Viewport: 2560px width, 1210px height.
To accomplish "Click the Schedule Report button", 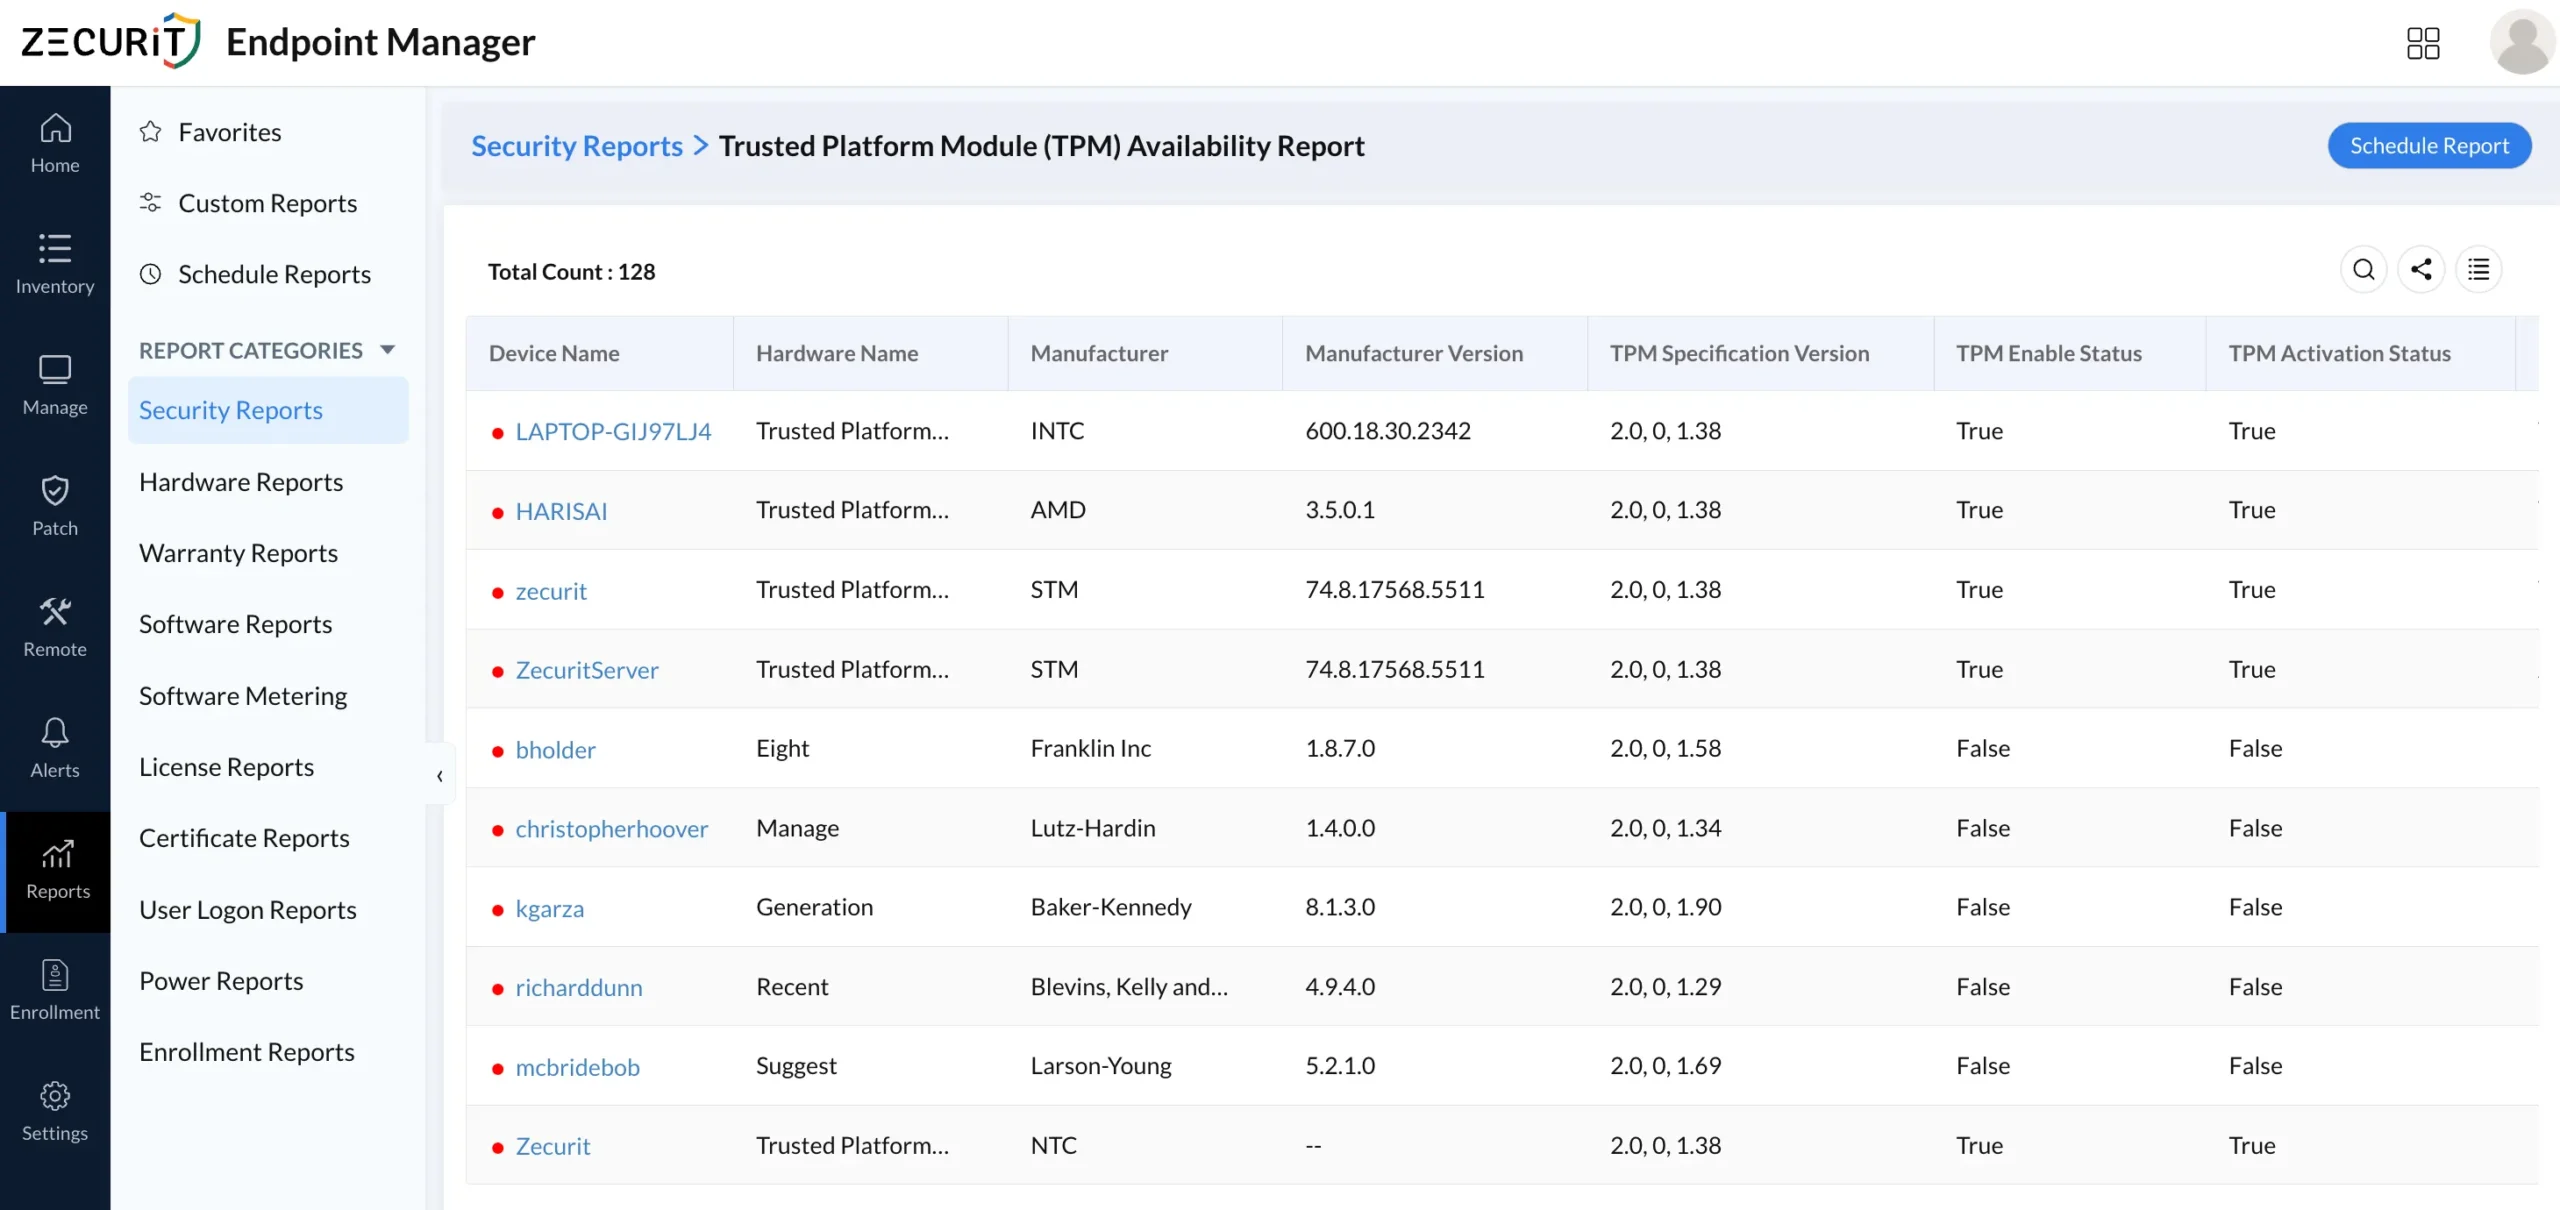I will click(2429, 146).
